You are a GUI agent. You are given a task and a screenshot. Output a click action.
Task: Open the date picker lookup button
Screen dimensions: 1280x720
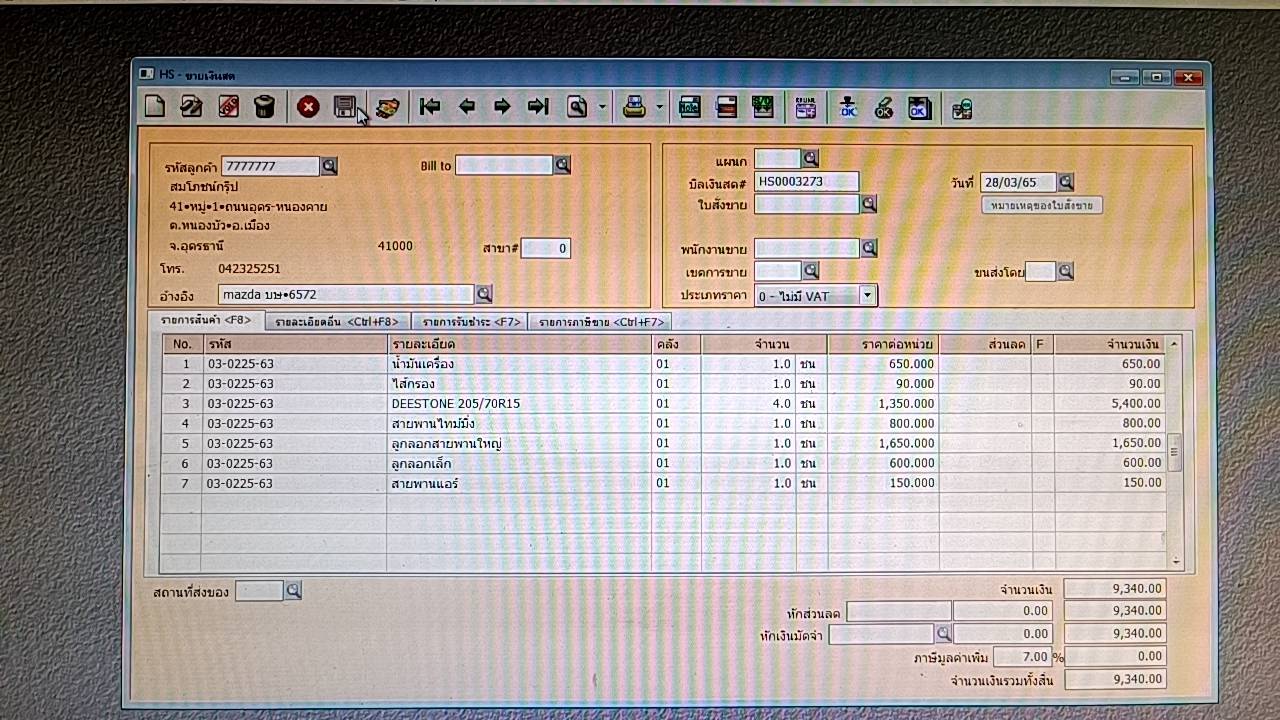coord(1066,182)
